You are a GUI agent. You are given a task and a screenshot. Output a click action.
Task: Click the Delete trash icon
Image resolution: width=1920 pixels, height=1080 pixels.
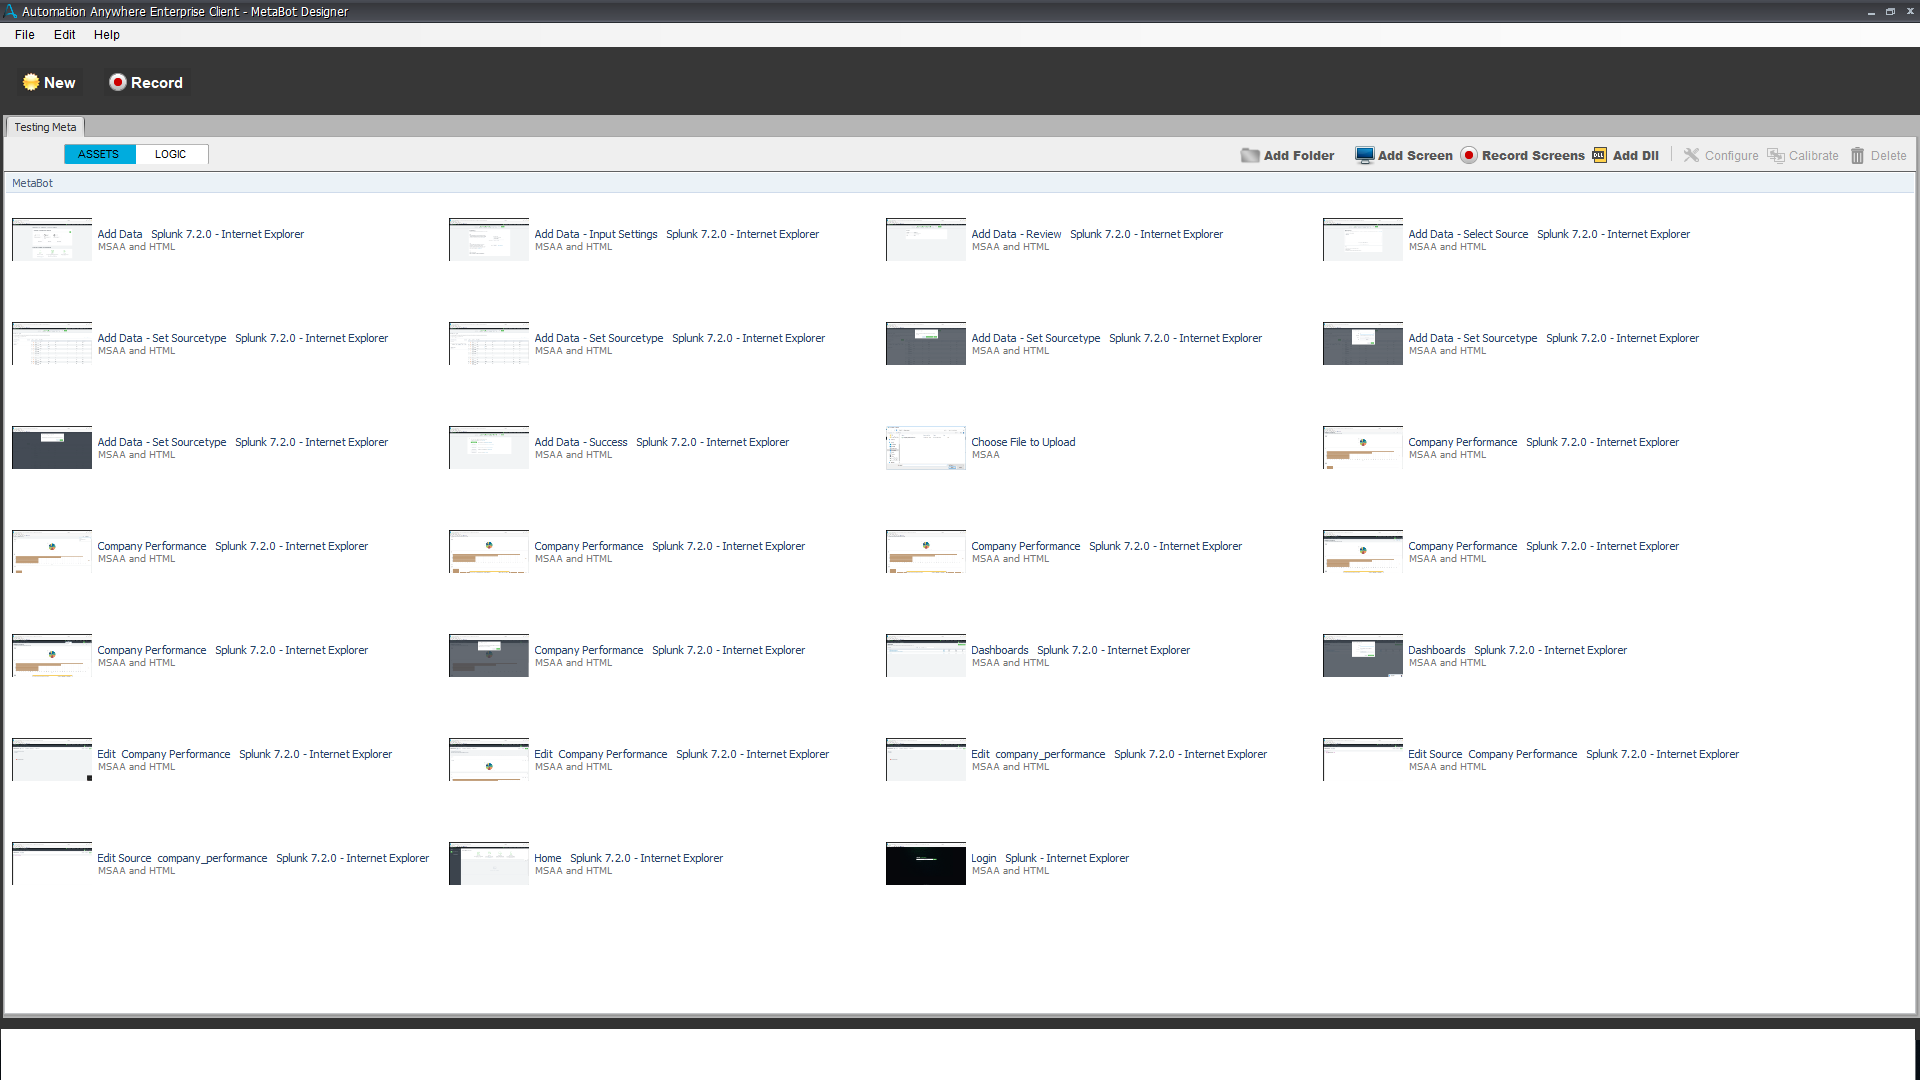click(x=1858, y=155)
